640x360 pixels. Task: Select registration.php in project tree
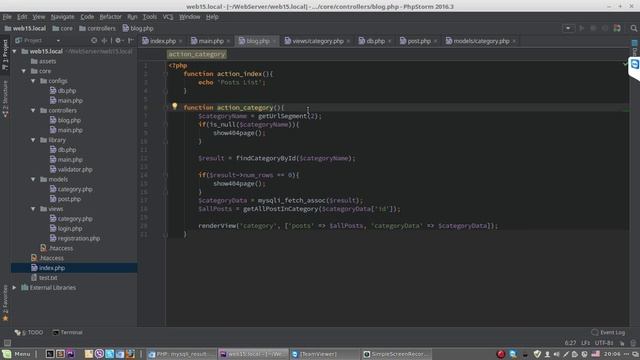pyautogui.click(x=75, y=238)
